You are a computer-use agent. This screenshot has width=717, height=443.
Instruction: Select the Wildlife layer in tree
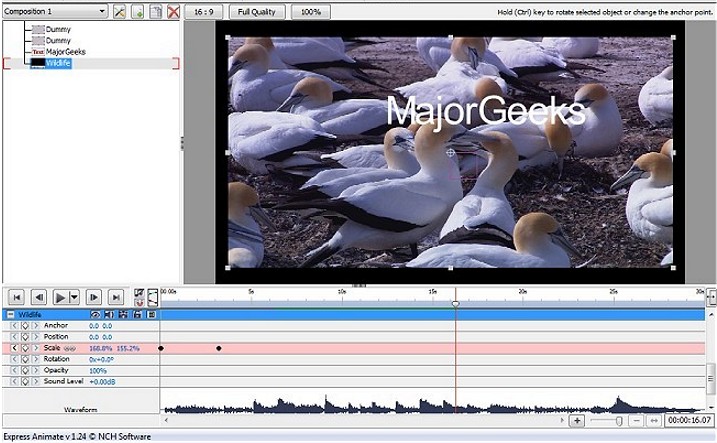point(58,63)
